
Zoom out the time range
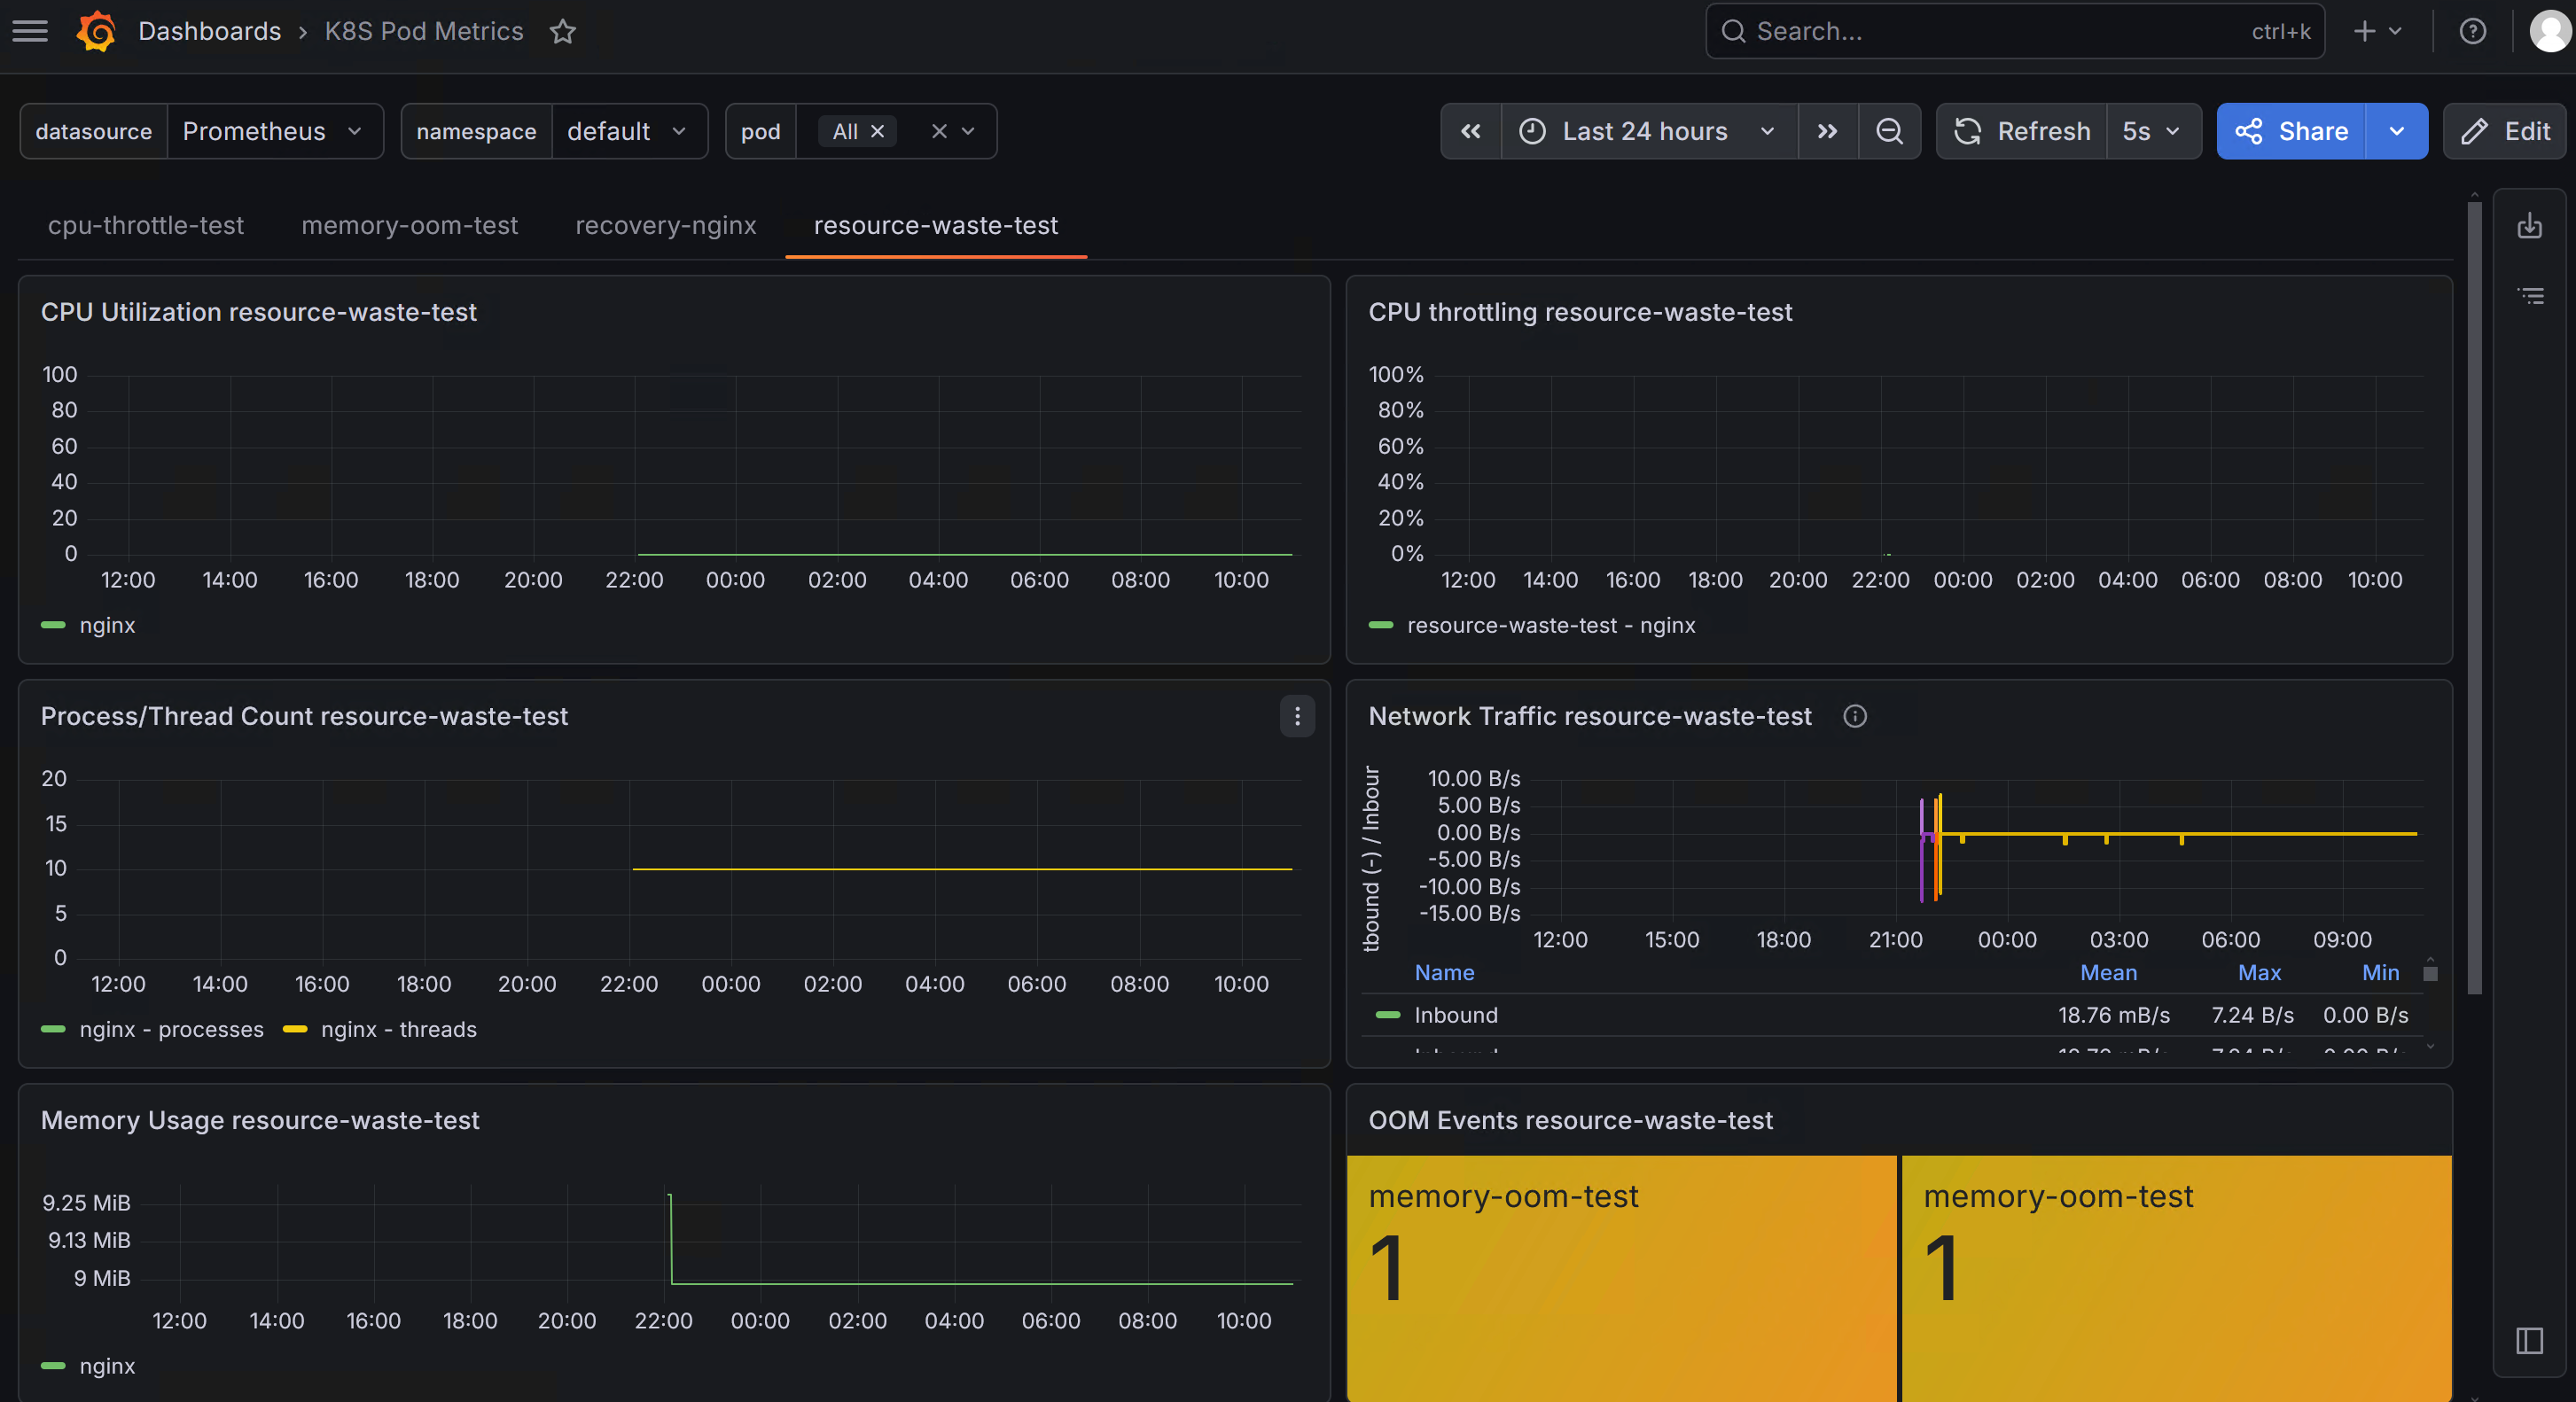coord(1889,131)
